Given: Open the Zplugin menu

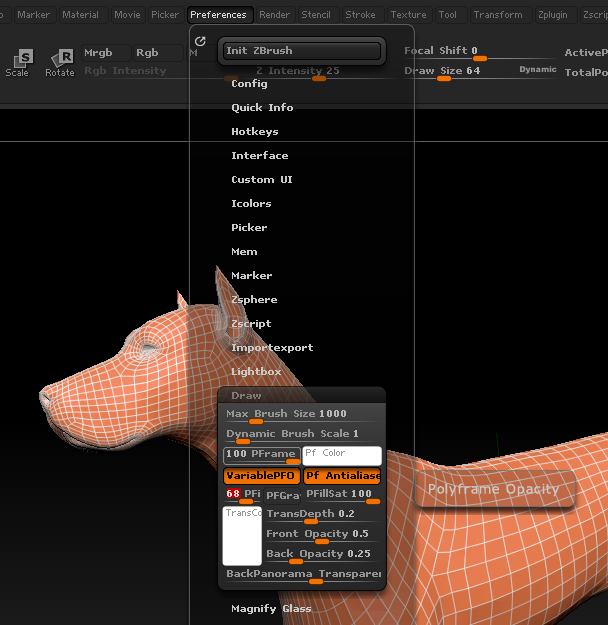Looking at the screenshot, I should tap(553, 15).
